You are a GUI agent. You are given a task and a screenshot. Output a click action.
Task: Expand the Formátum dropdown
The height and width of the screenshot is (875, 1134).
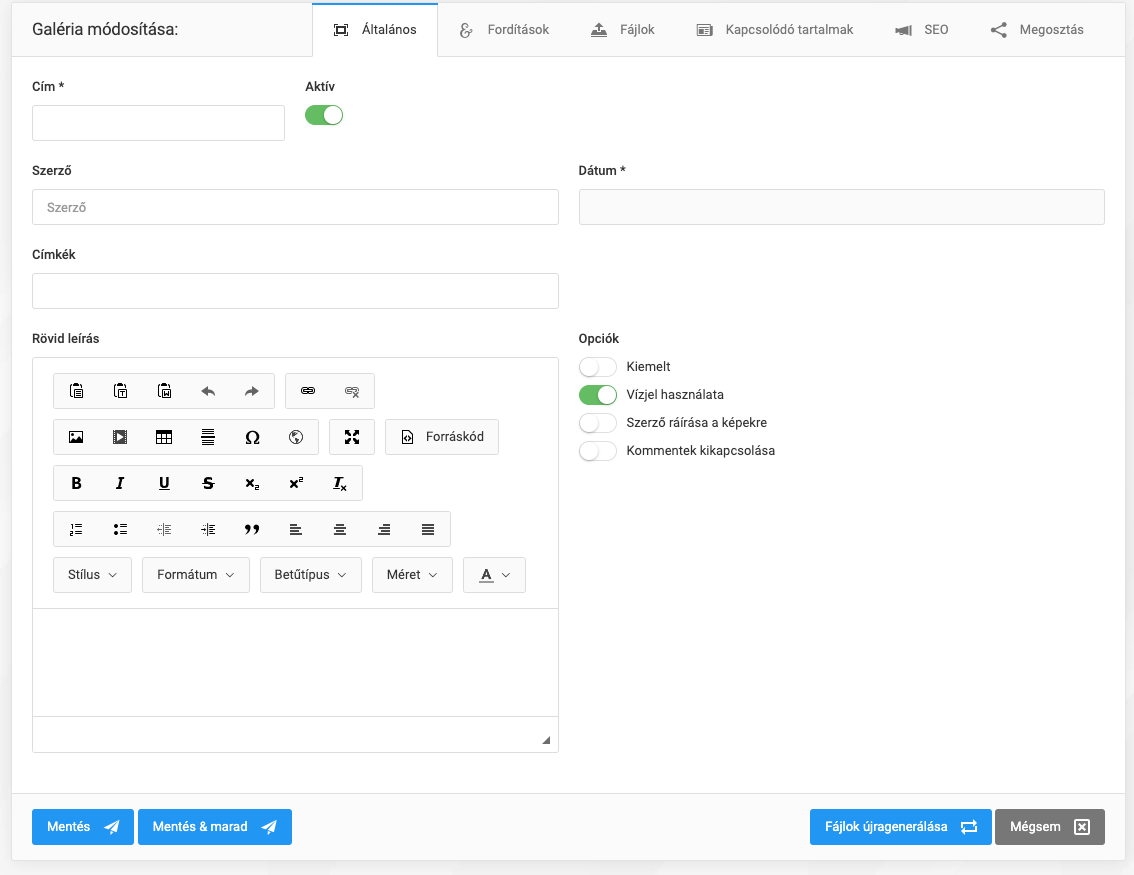click(196, 575)
